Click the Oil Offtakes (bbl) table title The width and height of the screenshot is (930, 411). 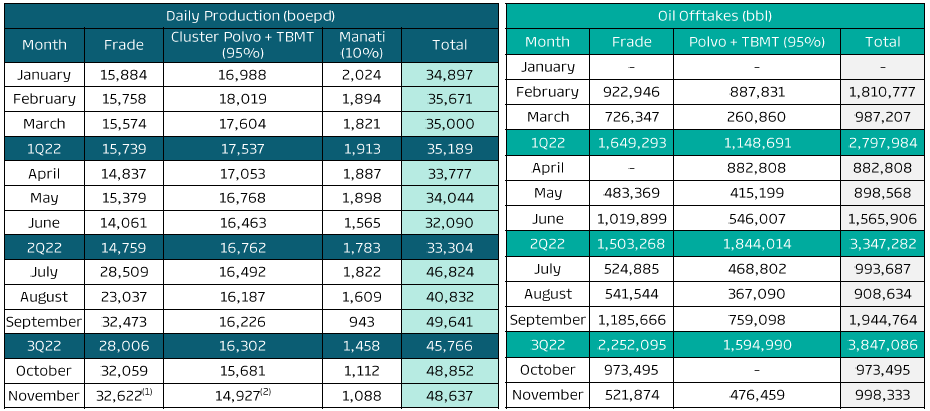tap(715, 16)
